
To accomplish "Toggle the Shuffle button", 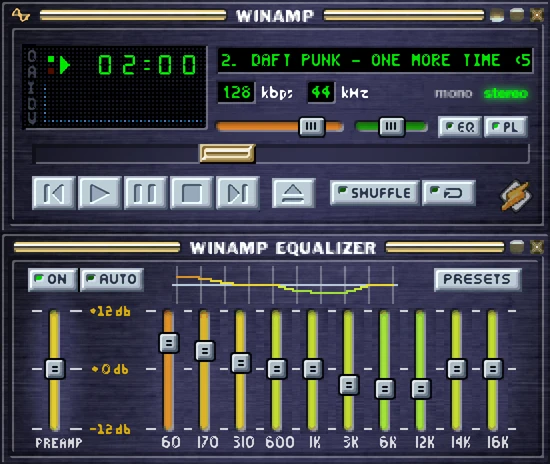I will [x=375, y=193].
